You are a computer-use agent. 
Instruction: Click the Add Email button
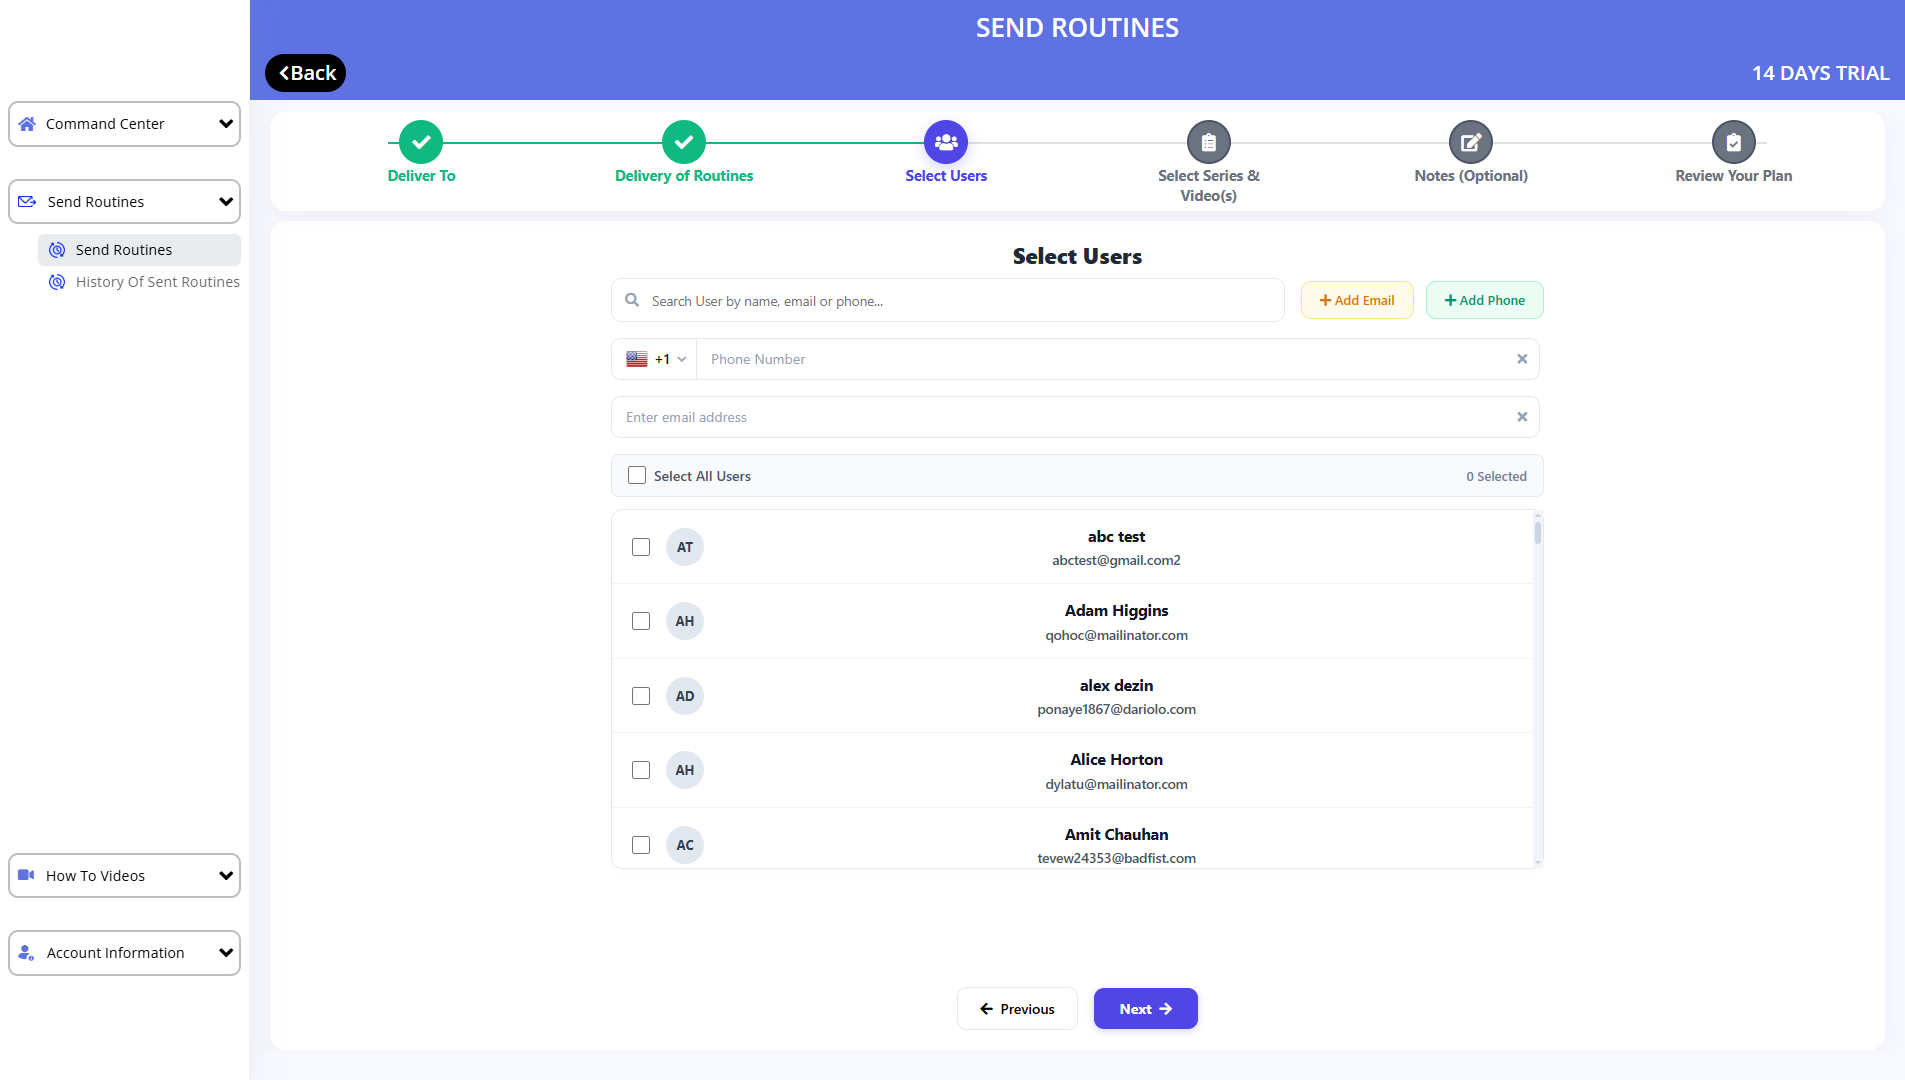(1357, 300)
